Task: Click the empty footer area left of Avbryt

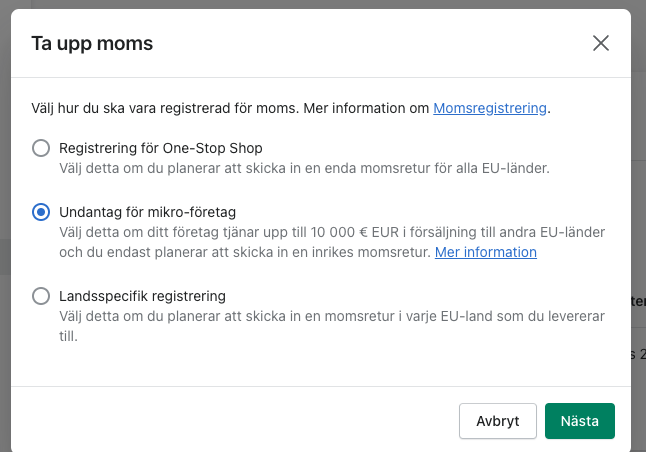Action: click(x=230, y=421)
